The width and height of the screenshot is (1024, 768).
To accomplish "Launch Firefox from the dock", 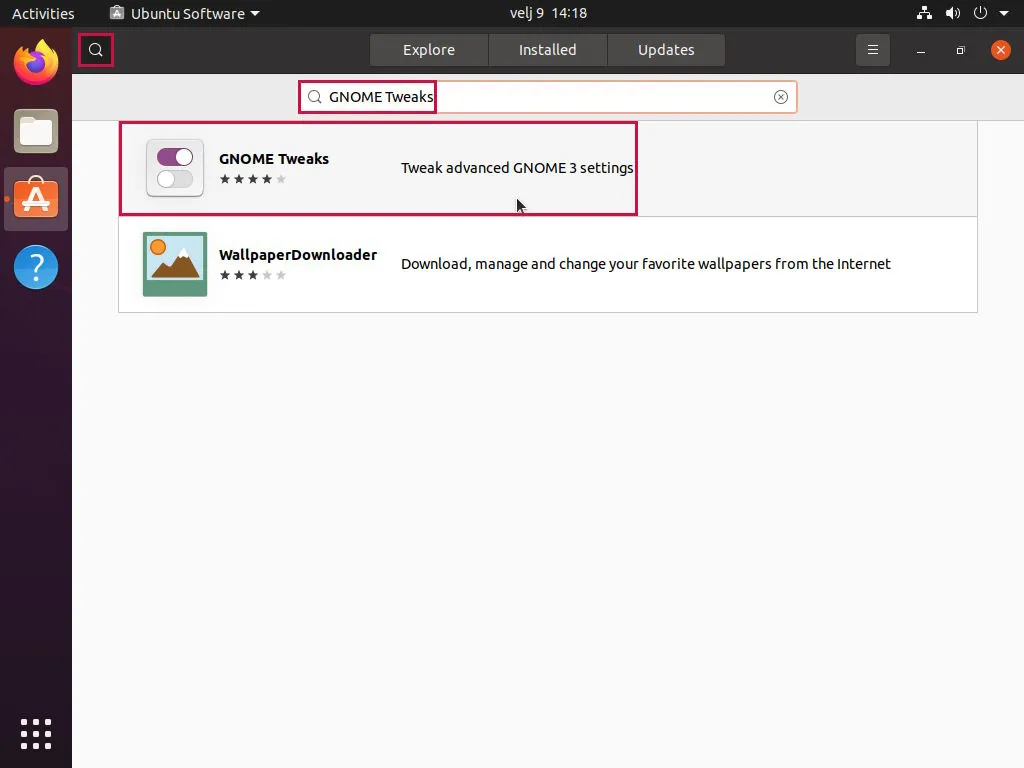I will [x=36, y=62].
